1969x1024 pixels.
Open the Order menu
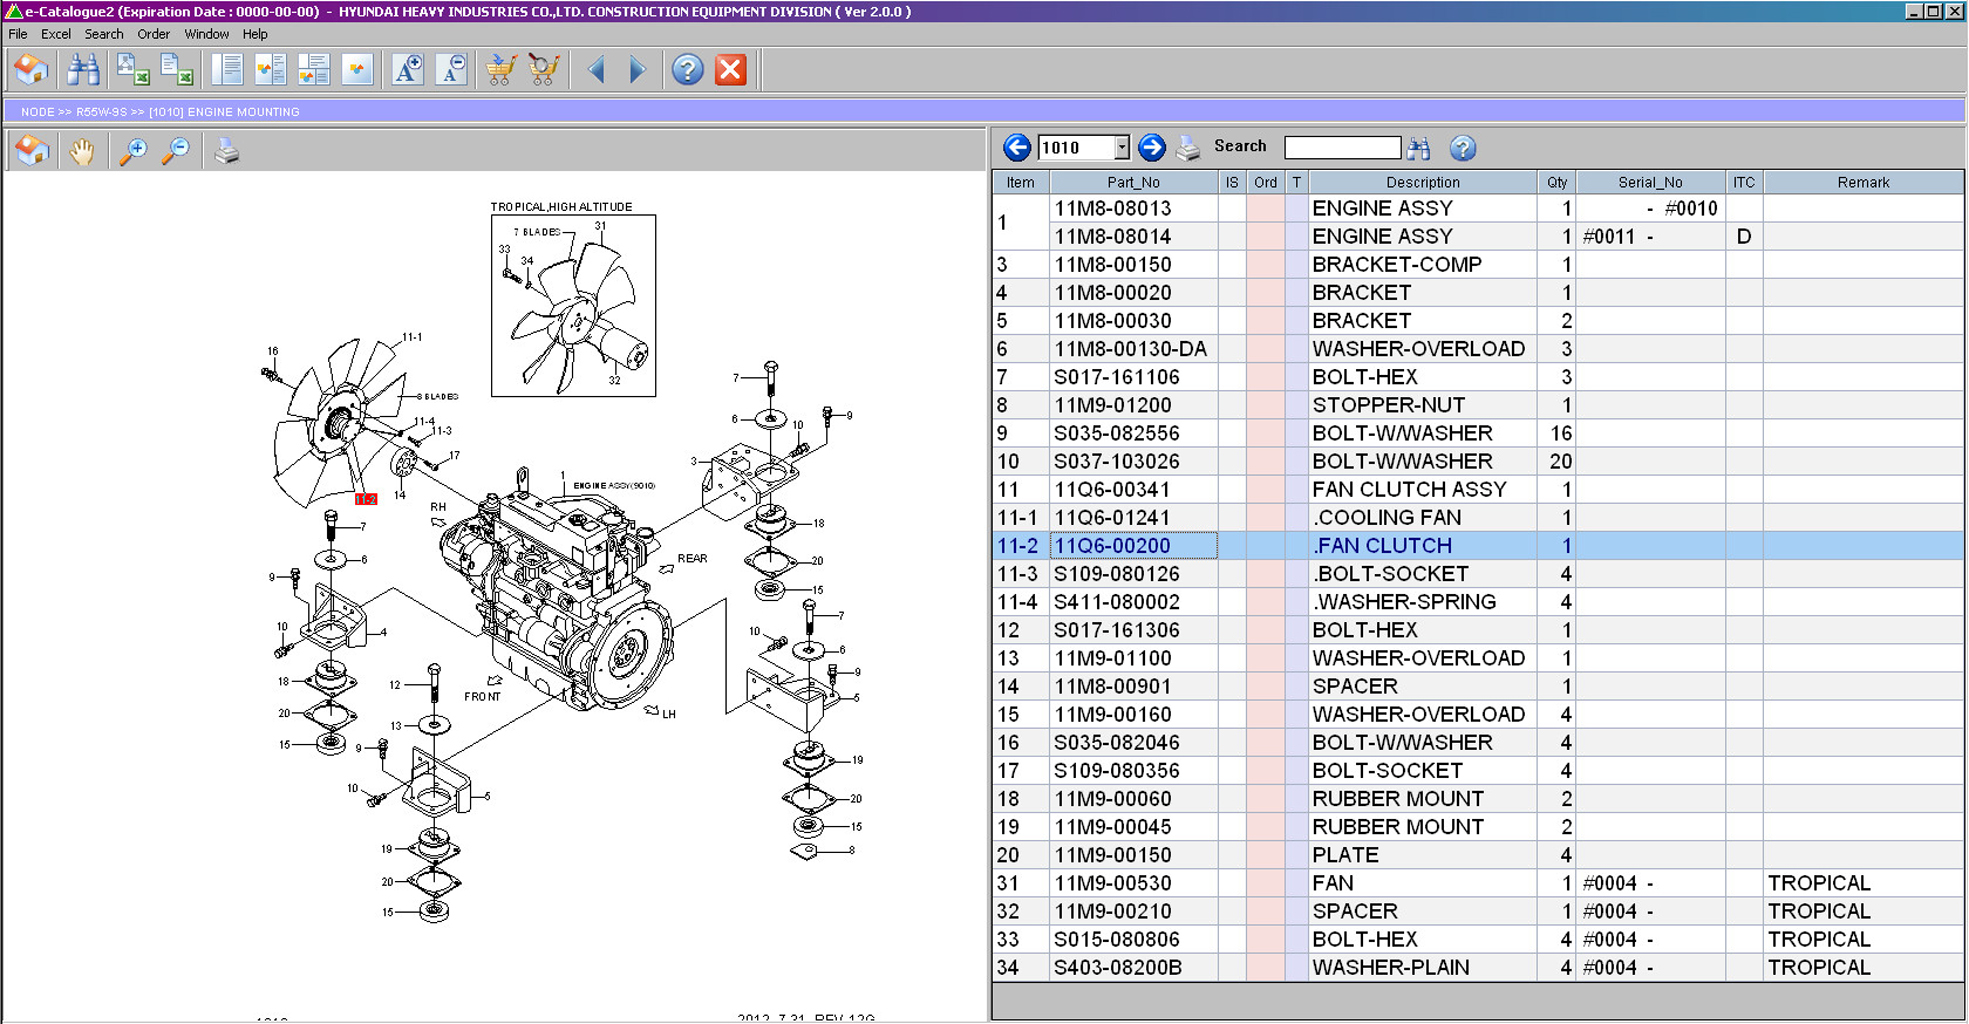click(x=153, y=34)
